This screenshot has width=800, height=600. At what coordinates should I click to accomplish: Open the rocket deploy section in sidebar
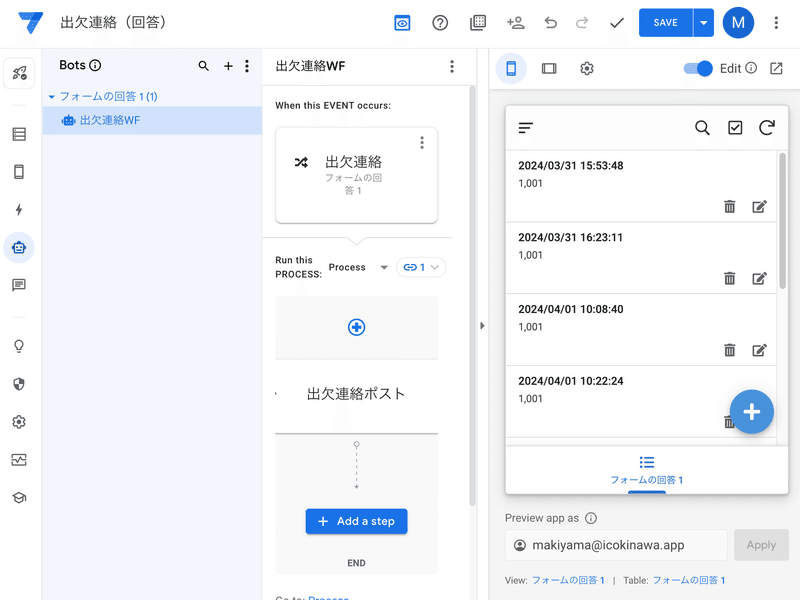[19, 73]
